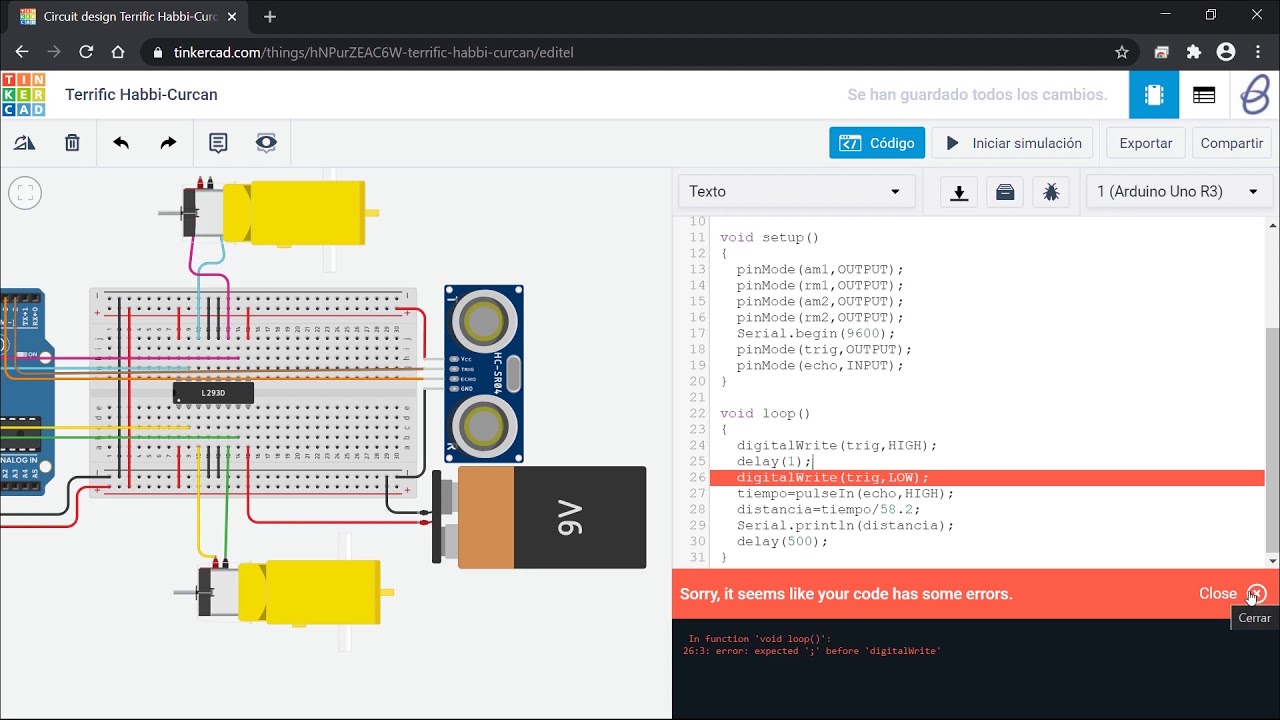Viewport: 1280px width, 720px height.
Task: Click the Compartir button
Action: pyautogui.click(x=1231, y=143)
